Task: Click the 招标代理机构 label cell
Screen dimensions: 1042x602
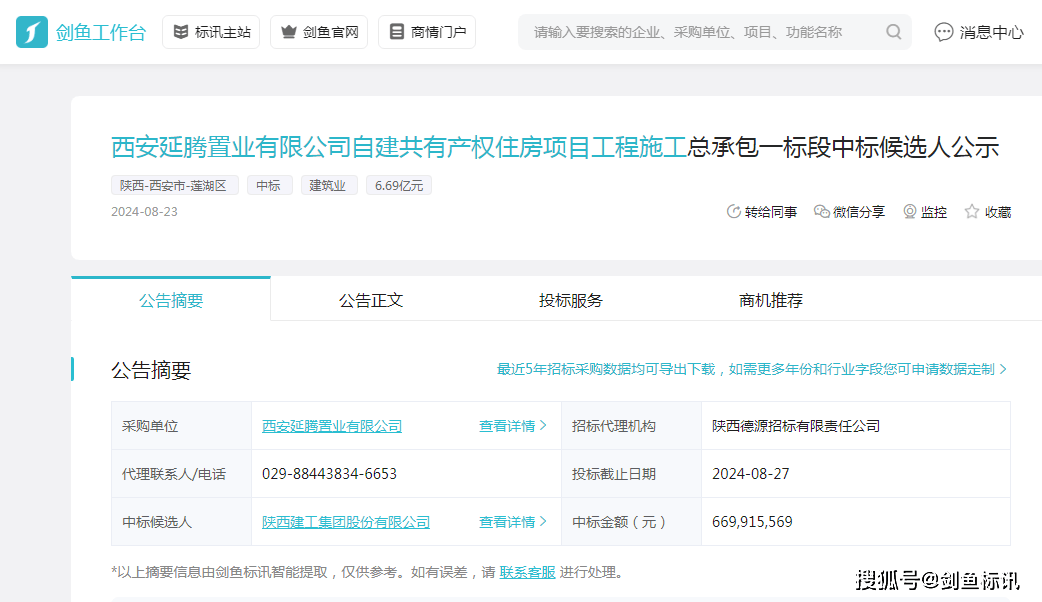Action: coord(631,426)
